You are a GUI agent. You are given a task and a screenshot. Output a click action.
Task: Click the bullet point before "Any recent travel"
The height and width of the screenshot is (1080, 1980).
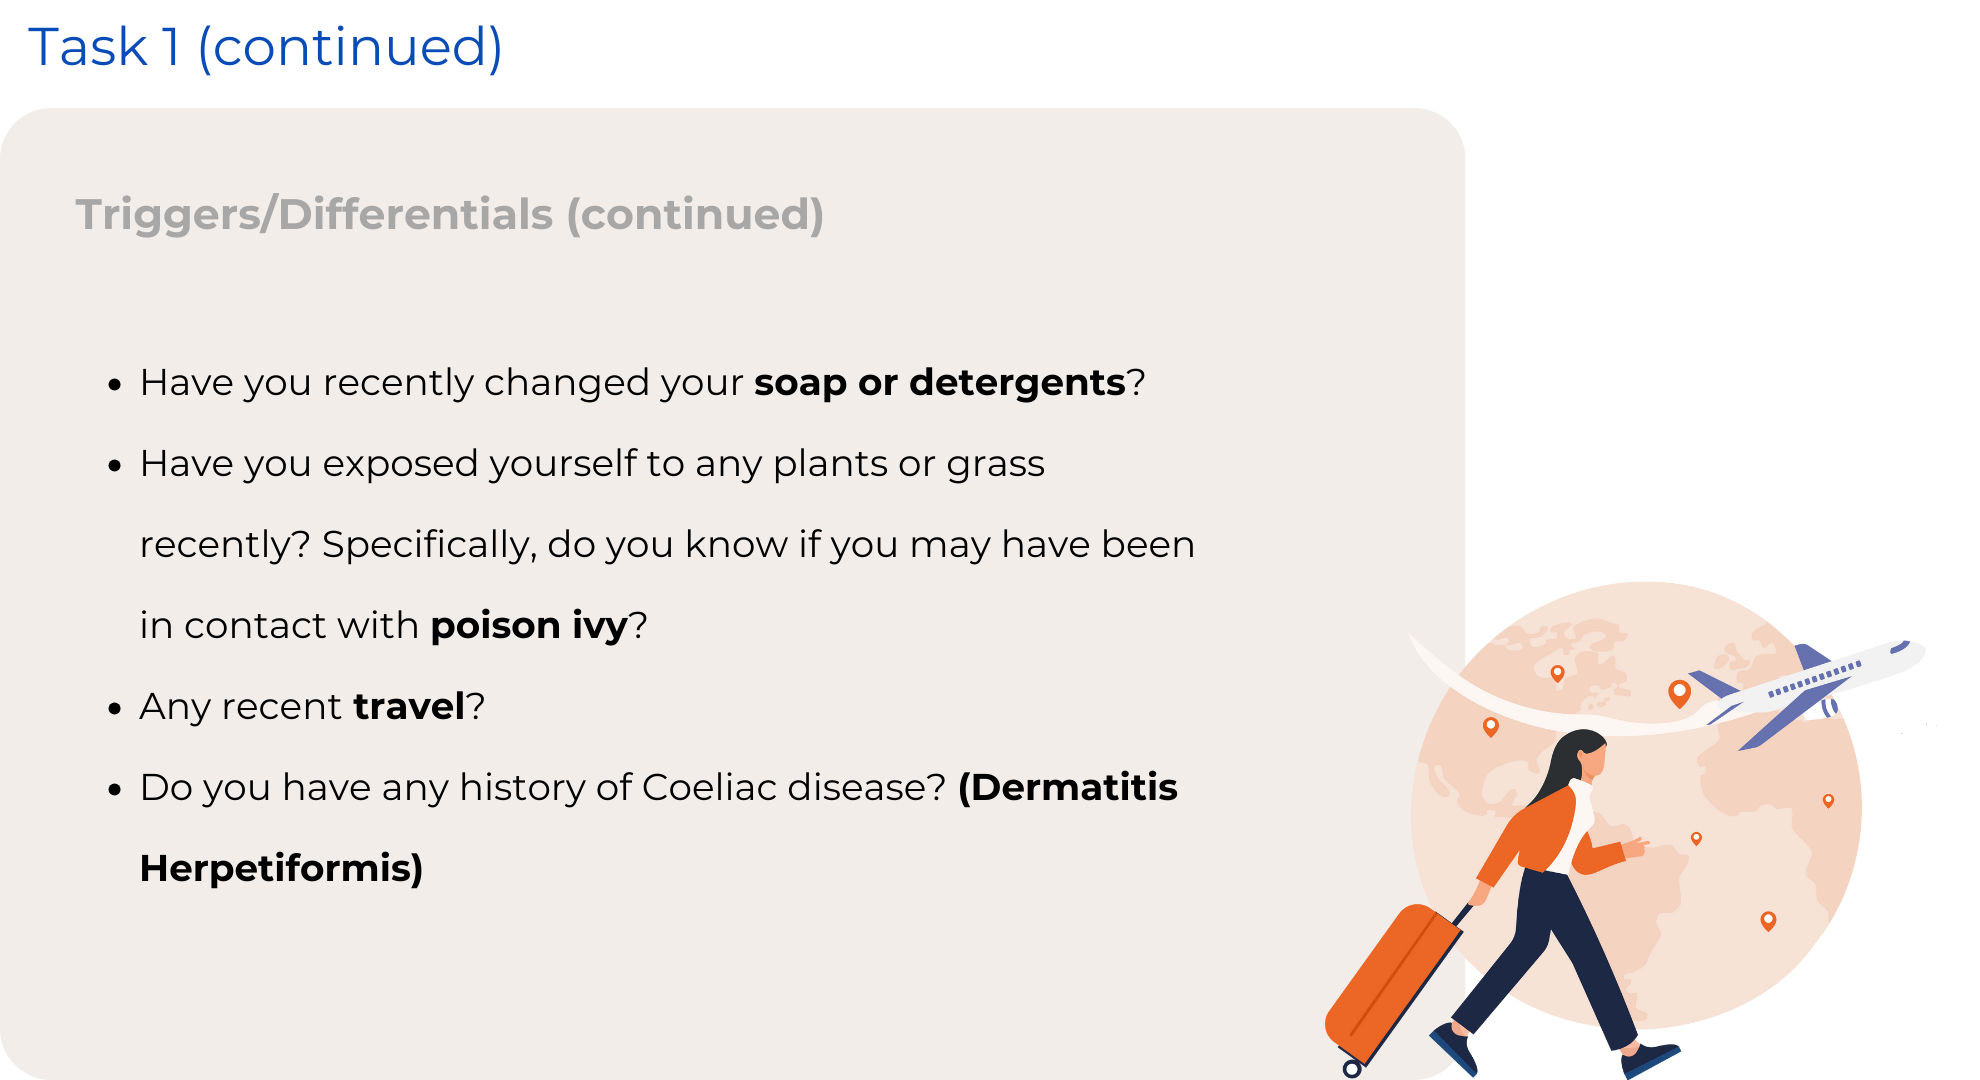pyautogui.click(x=115, y=709)
